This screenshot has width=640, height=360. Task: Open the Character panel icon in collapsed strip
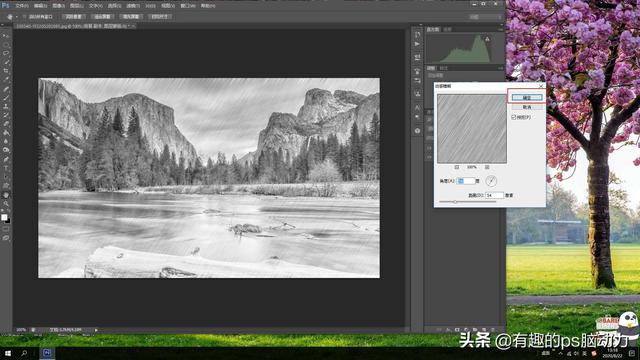coord(417,108)
